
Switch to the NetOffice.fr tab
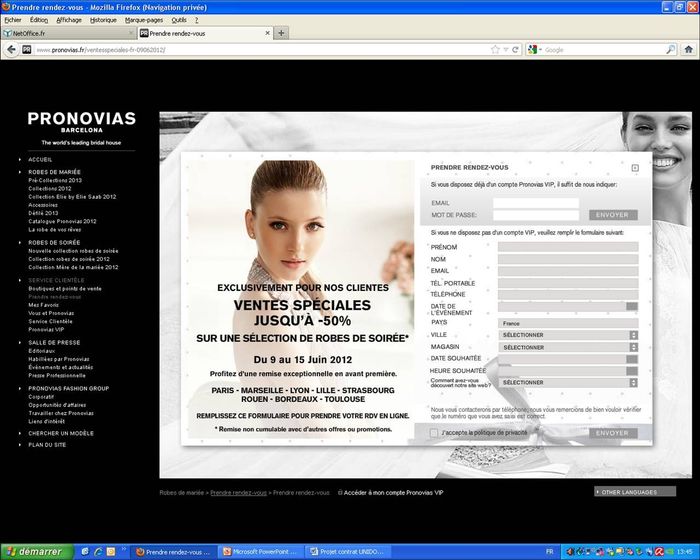pyautogui.click(x=68, y=33)
